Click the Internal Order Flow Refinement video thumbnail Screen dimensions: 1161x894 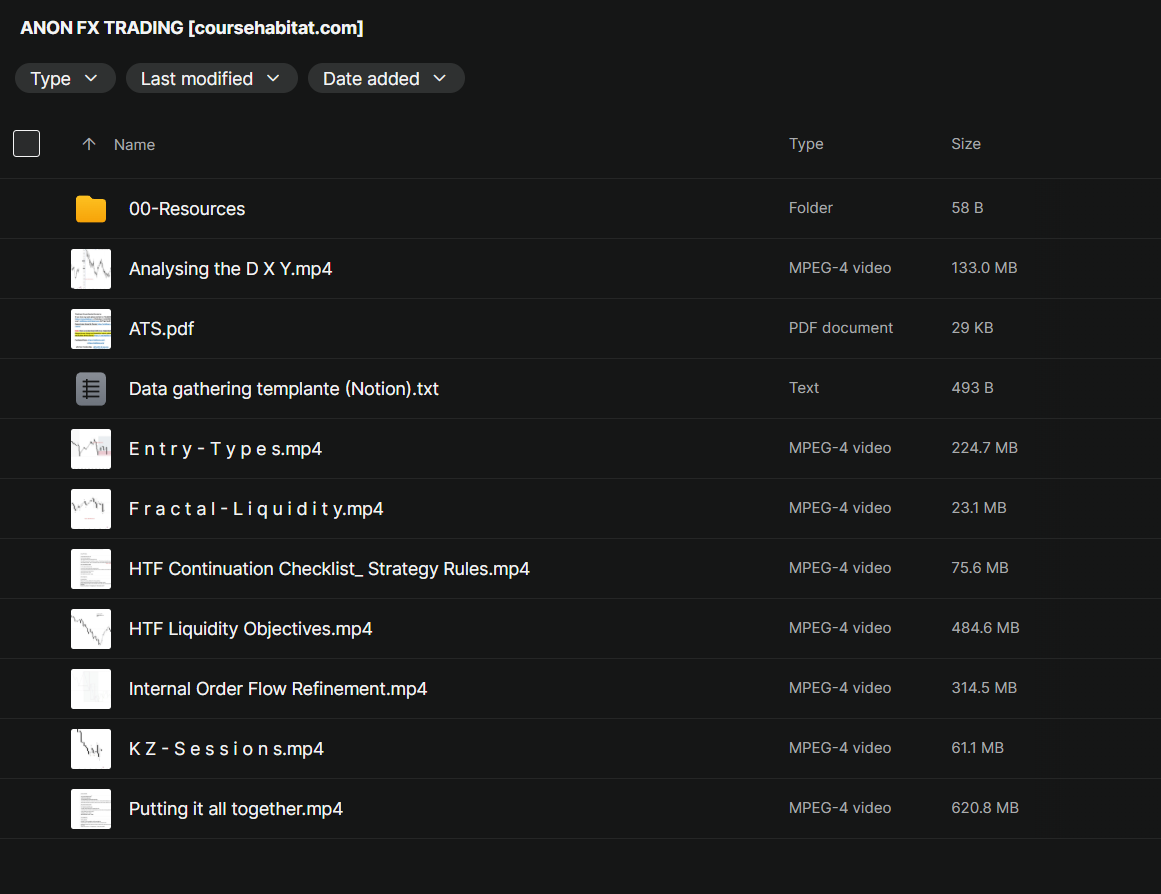coord(91,689)
